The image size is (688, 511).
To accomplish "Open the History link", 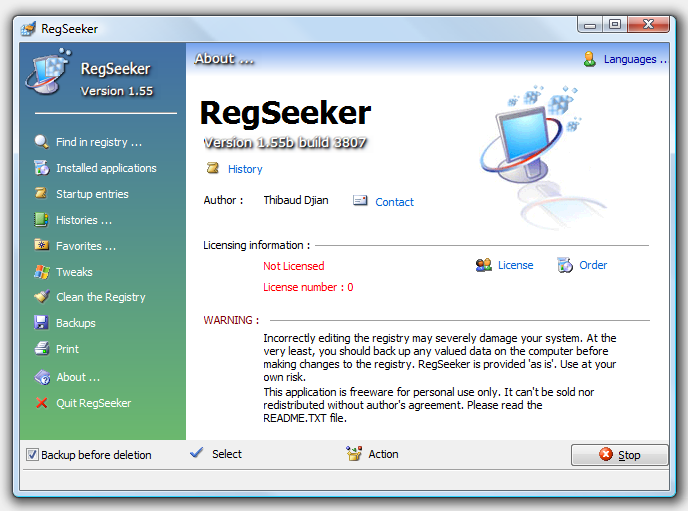I will coord(245,169).
